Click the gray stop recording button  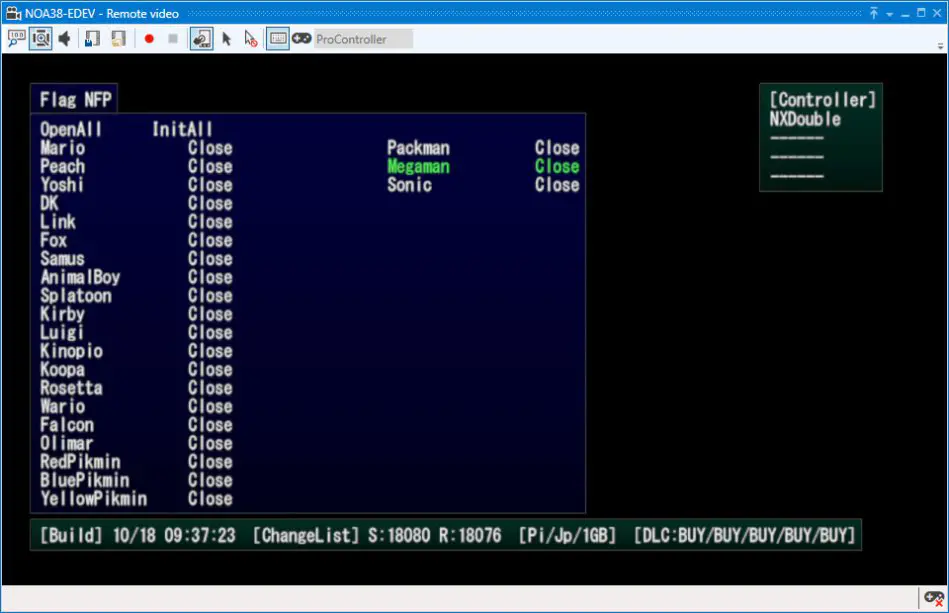(x=173, y=39)
